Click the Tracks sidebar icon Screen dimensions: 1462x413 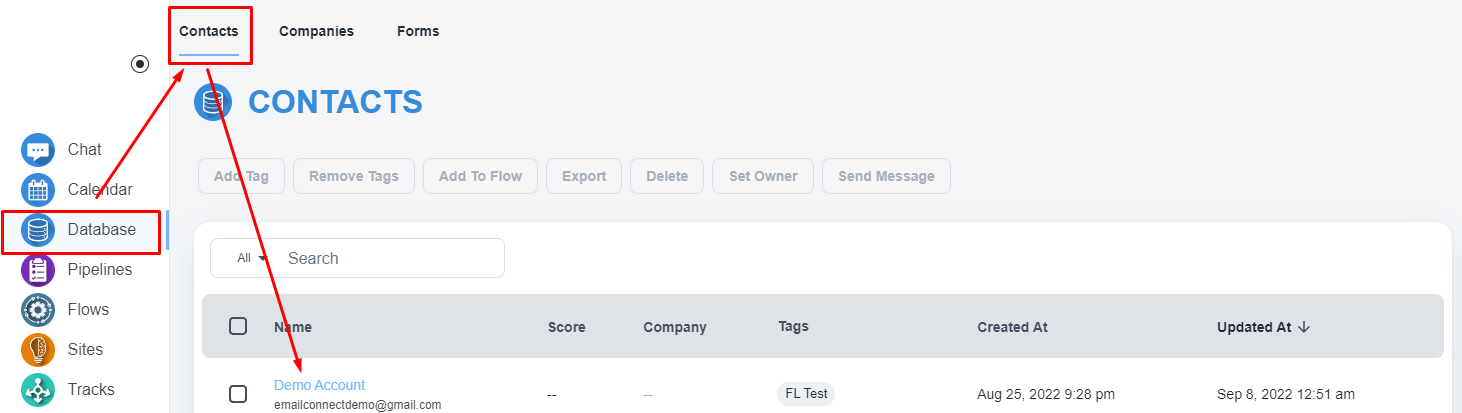[38, 390]
